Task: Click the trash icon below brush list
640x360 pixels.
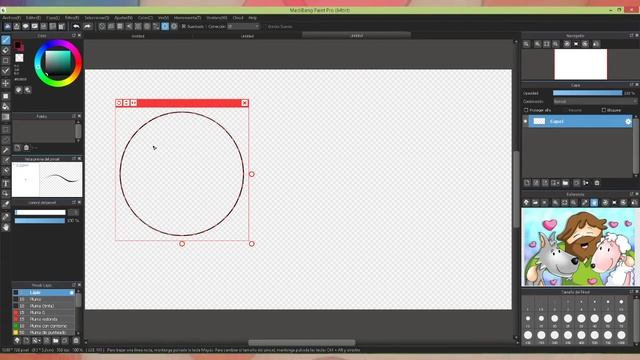Action: point(76,340)
